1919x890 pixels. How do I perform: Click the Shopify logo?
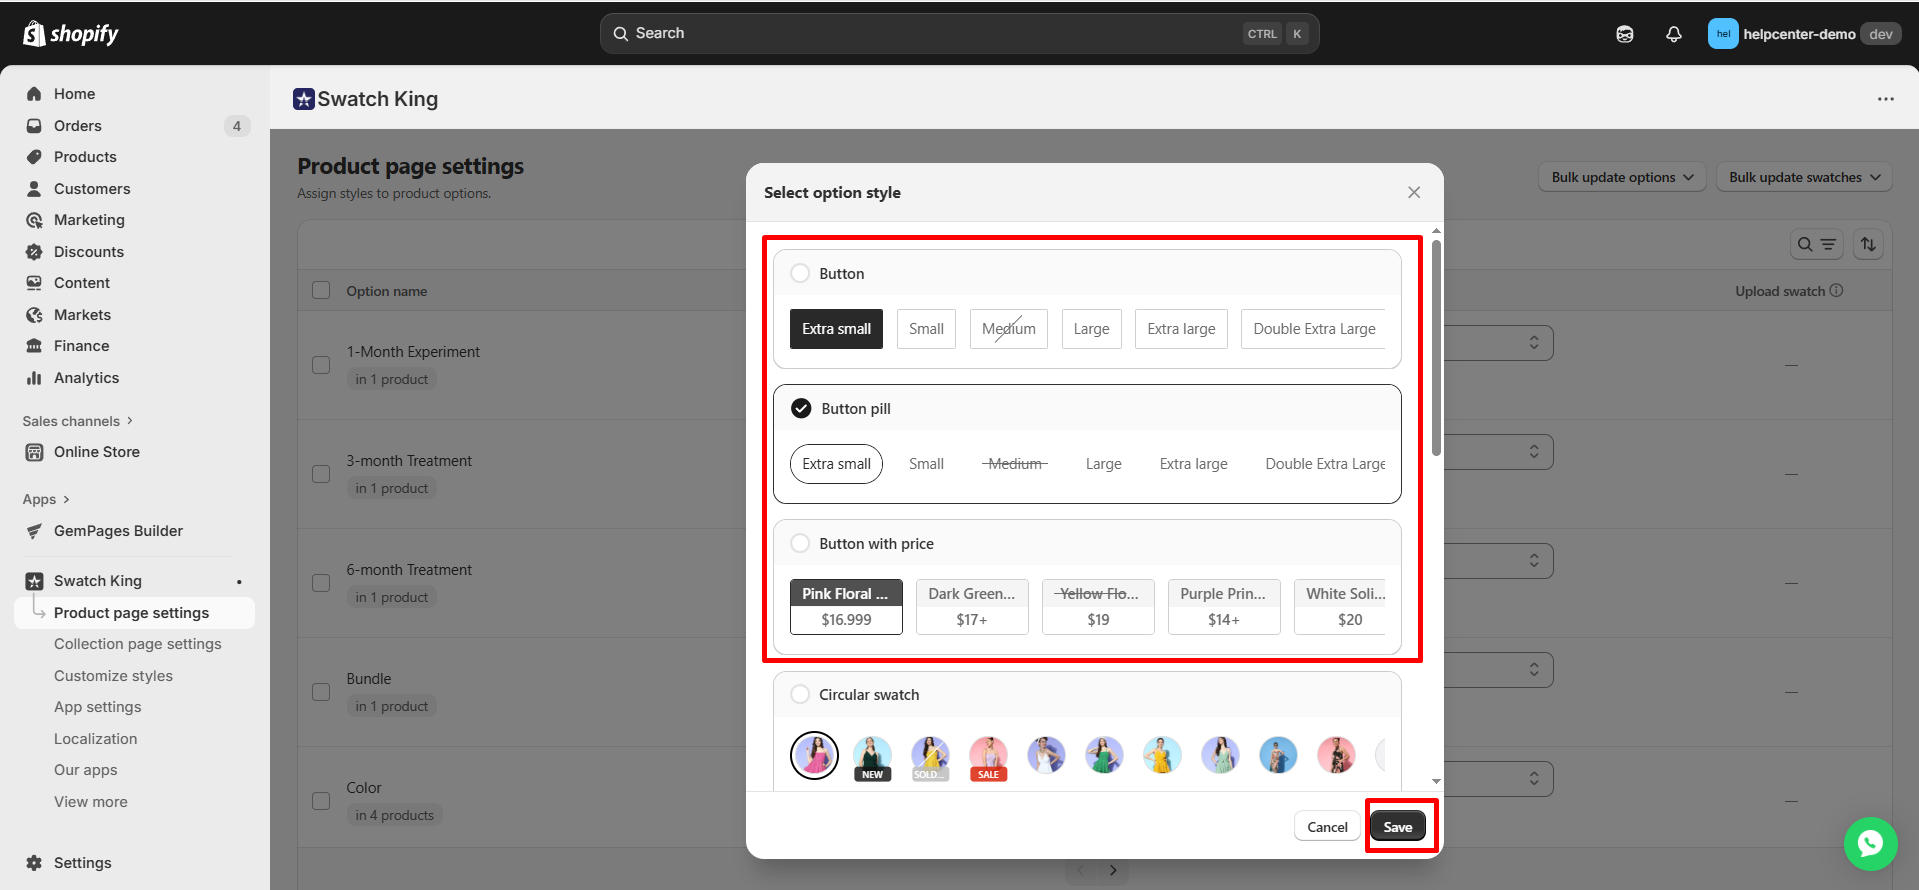[x=70, y=34]
